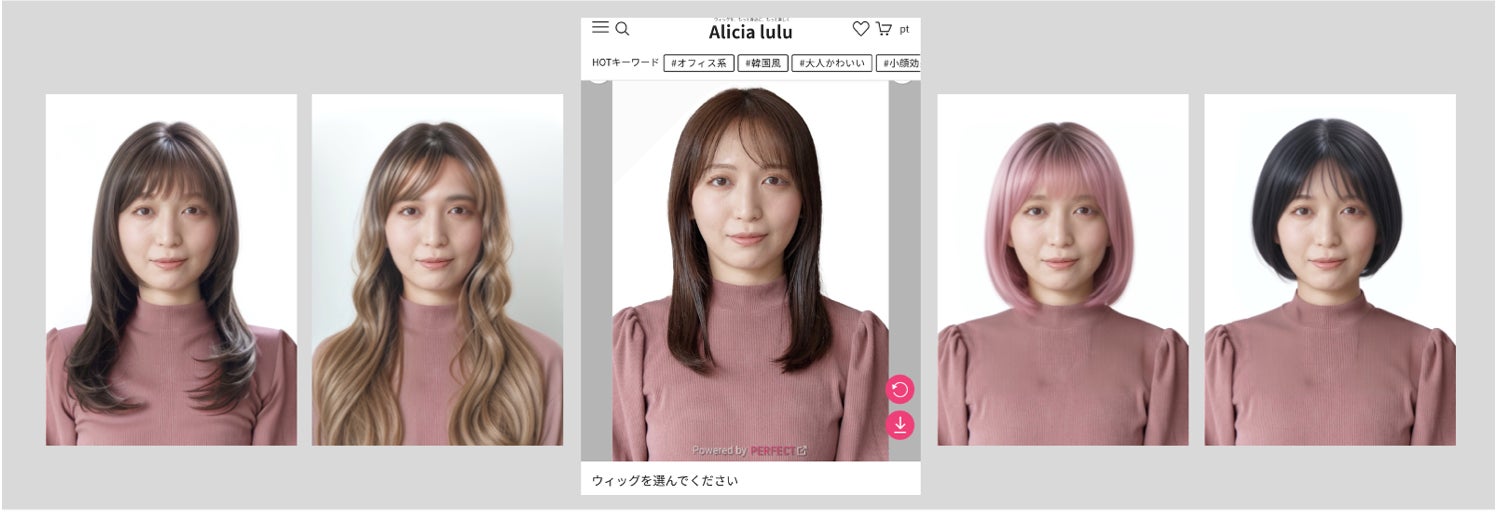1500x513 pixels.
Task: Click the central brown straight hair preview
Action: 750,270
